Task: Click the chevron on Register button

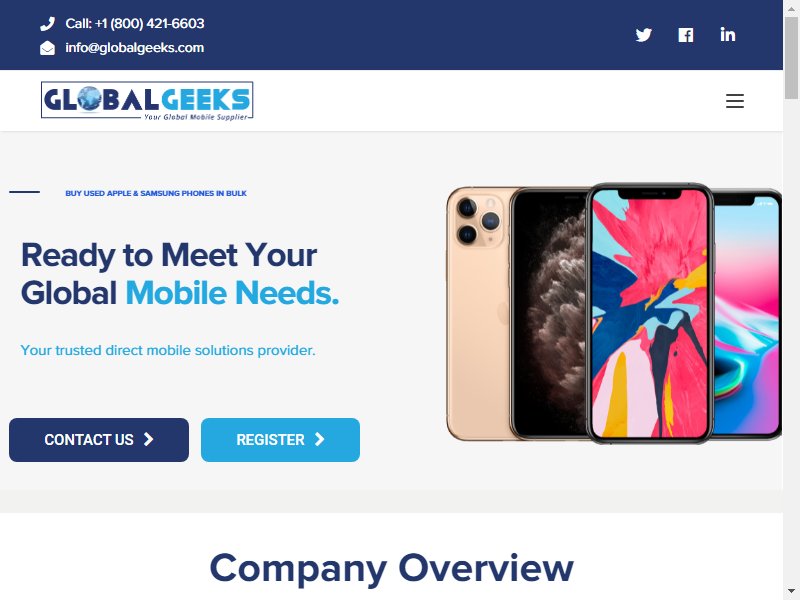Action: click(x=319, y=439)
